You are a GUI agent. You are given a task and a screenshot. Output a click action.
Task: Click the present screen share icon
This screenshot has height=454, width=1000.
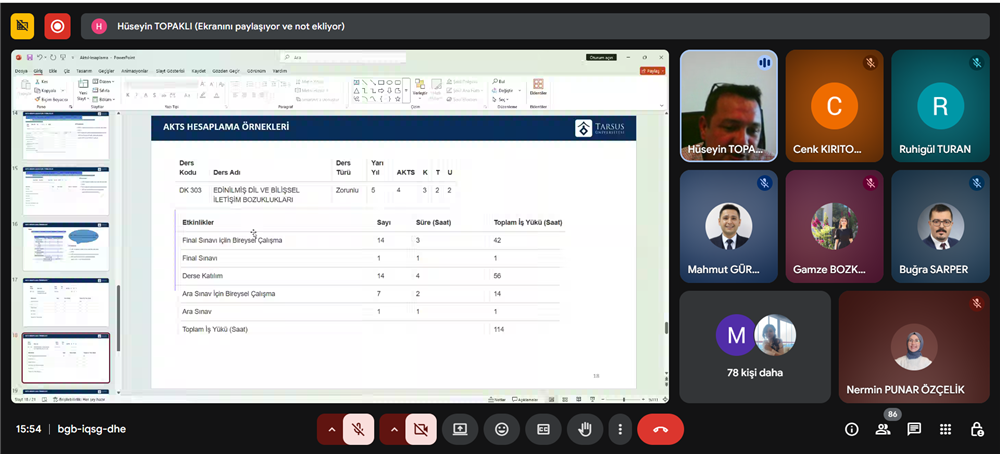pyautogui.click(x=460, y=429)
